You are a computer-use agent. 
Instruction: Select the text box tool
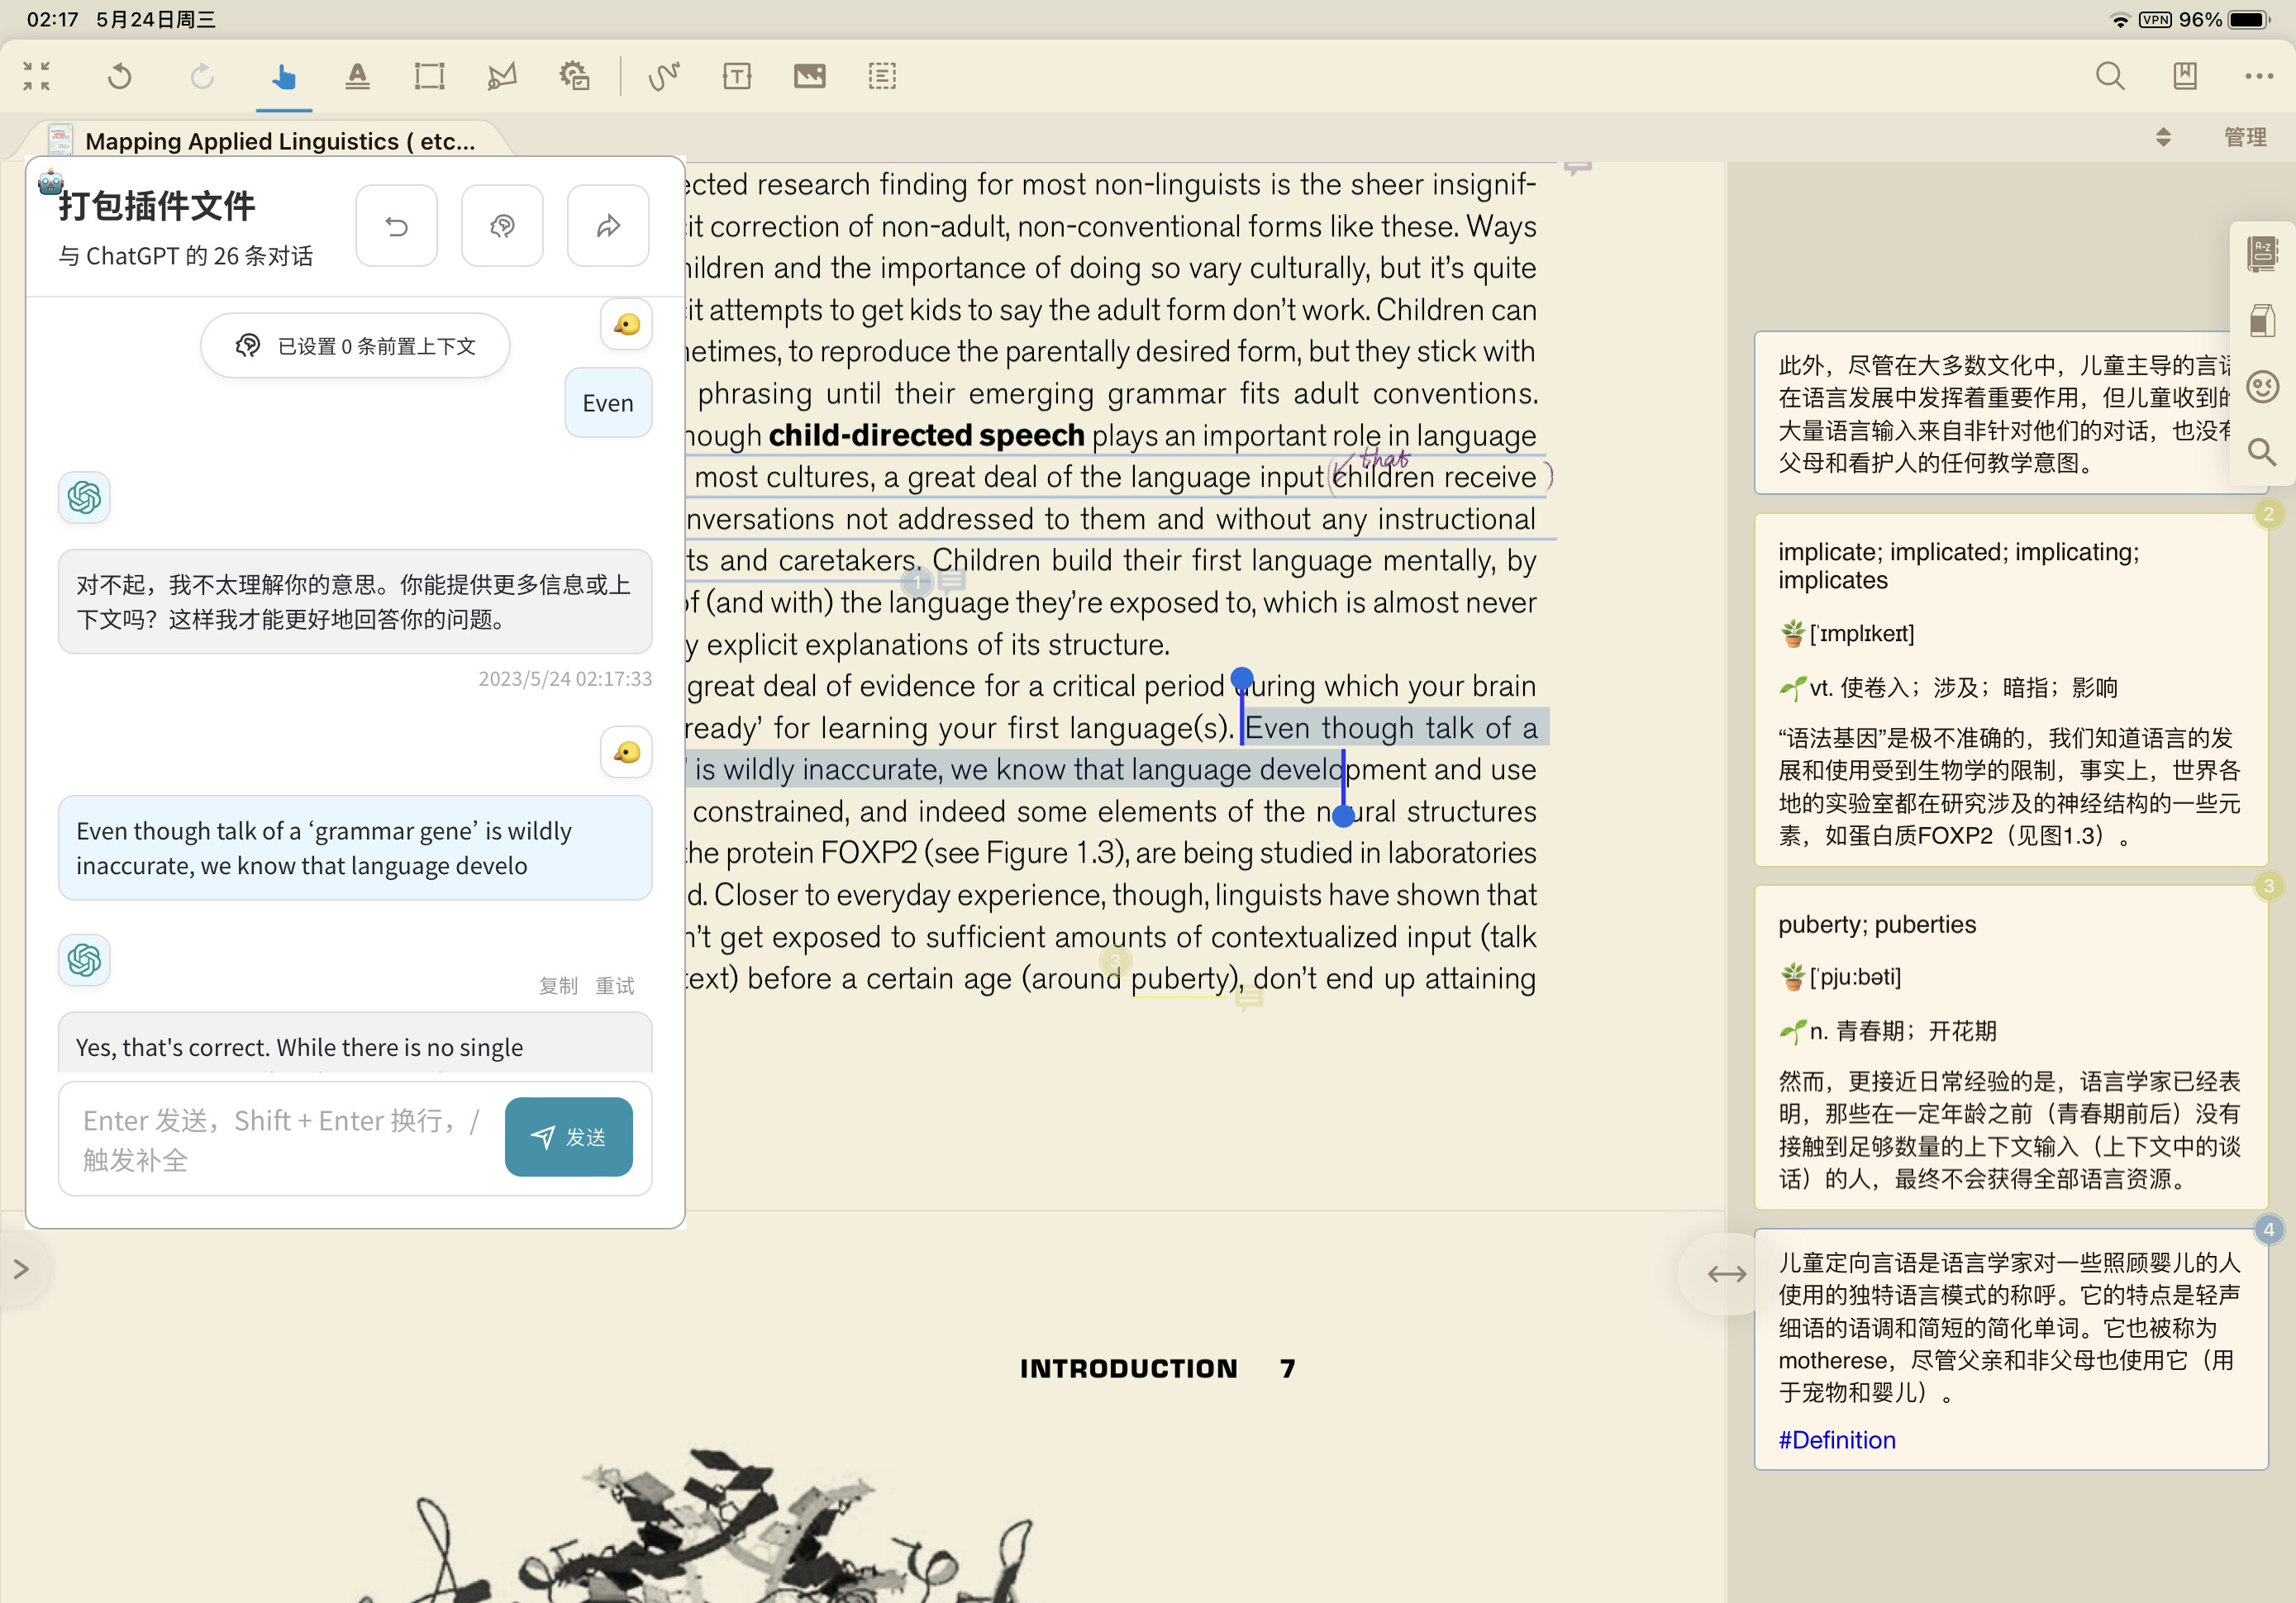(x=737, y=76)
